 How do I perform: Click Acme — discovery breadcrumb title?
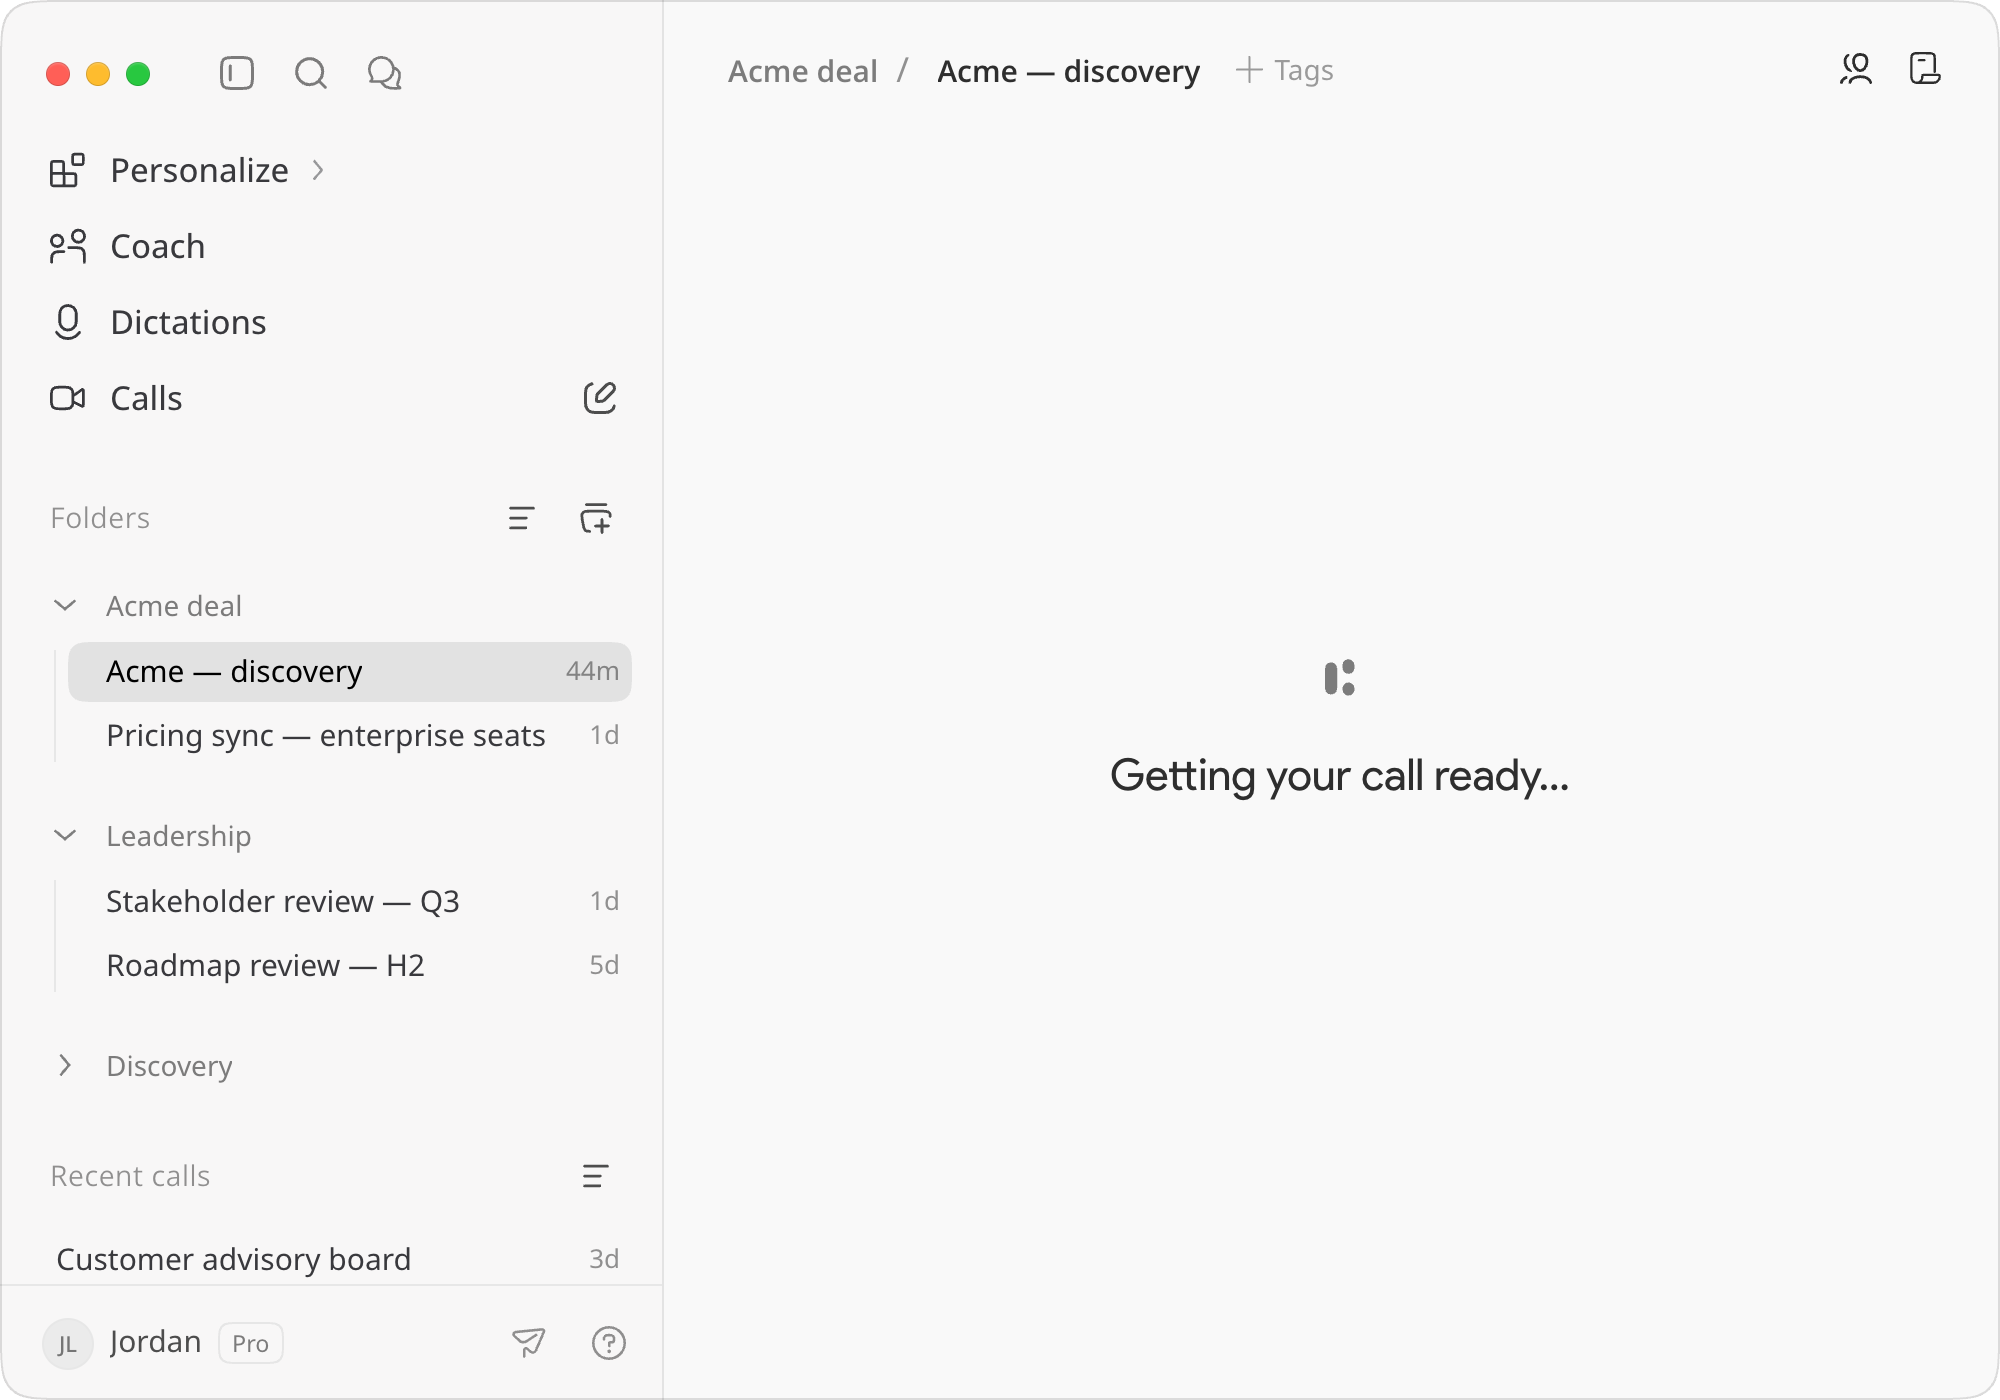click(x=1068, y=72)
